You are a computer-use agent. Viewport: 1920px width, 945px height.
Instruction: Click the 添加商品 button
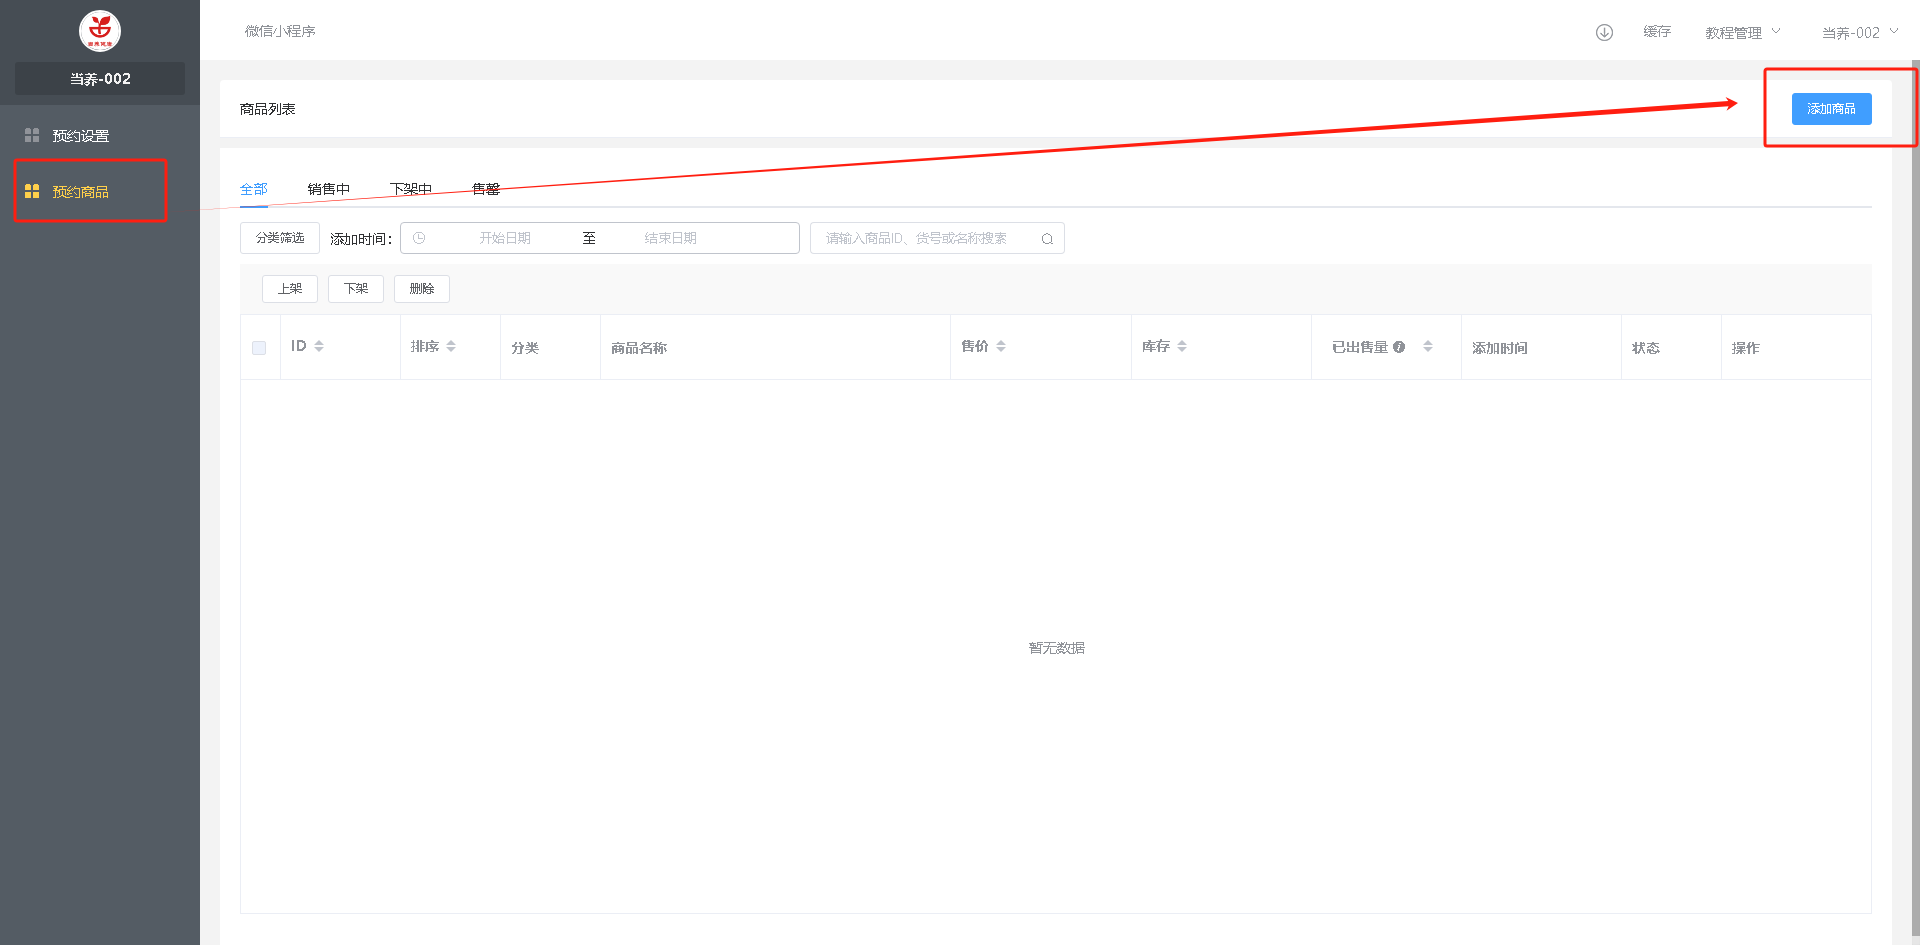[1831, 109]
